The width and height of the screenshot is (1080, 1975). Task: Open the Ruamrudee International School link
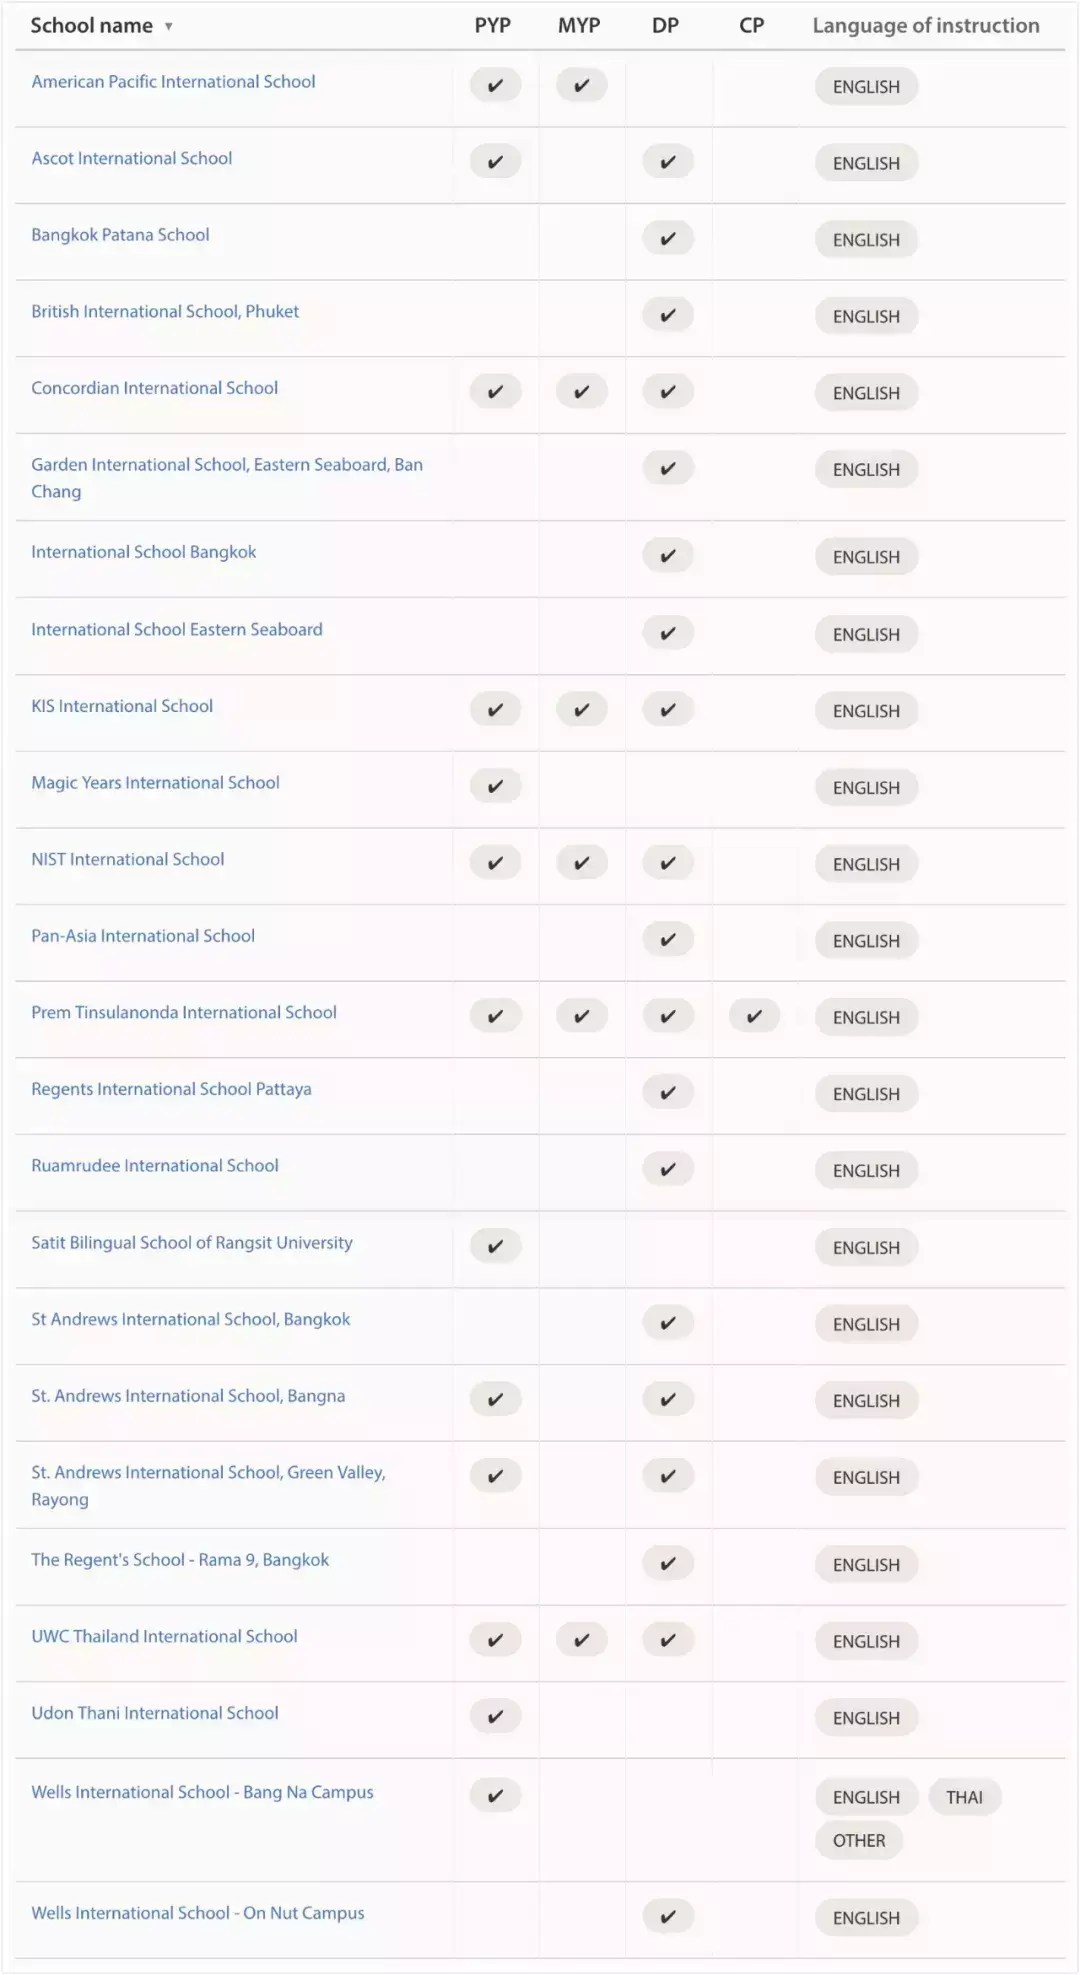[154, 1166]
